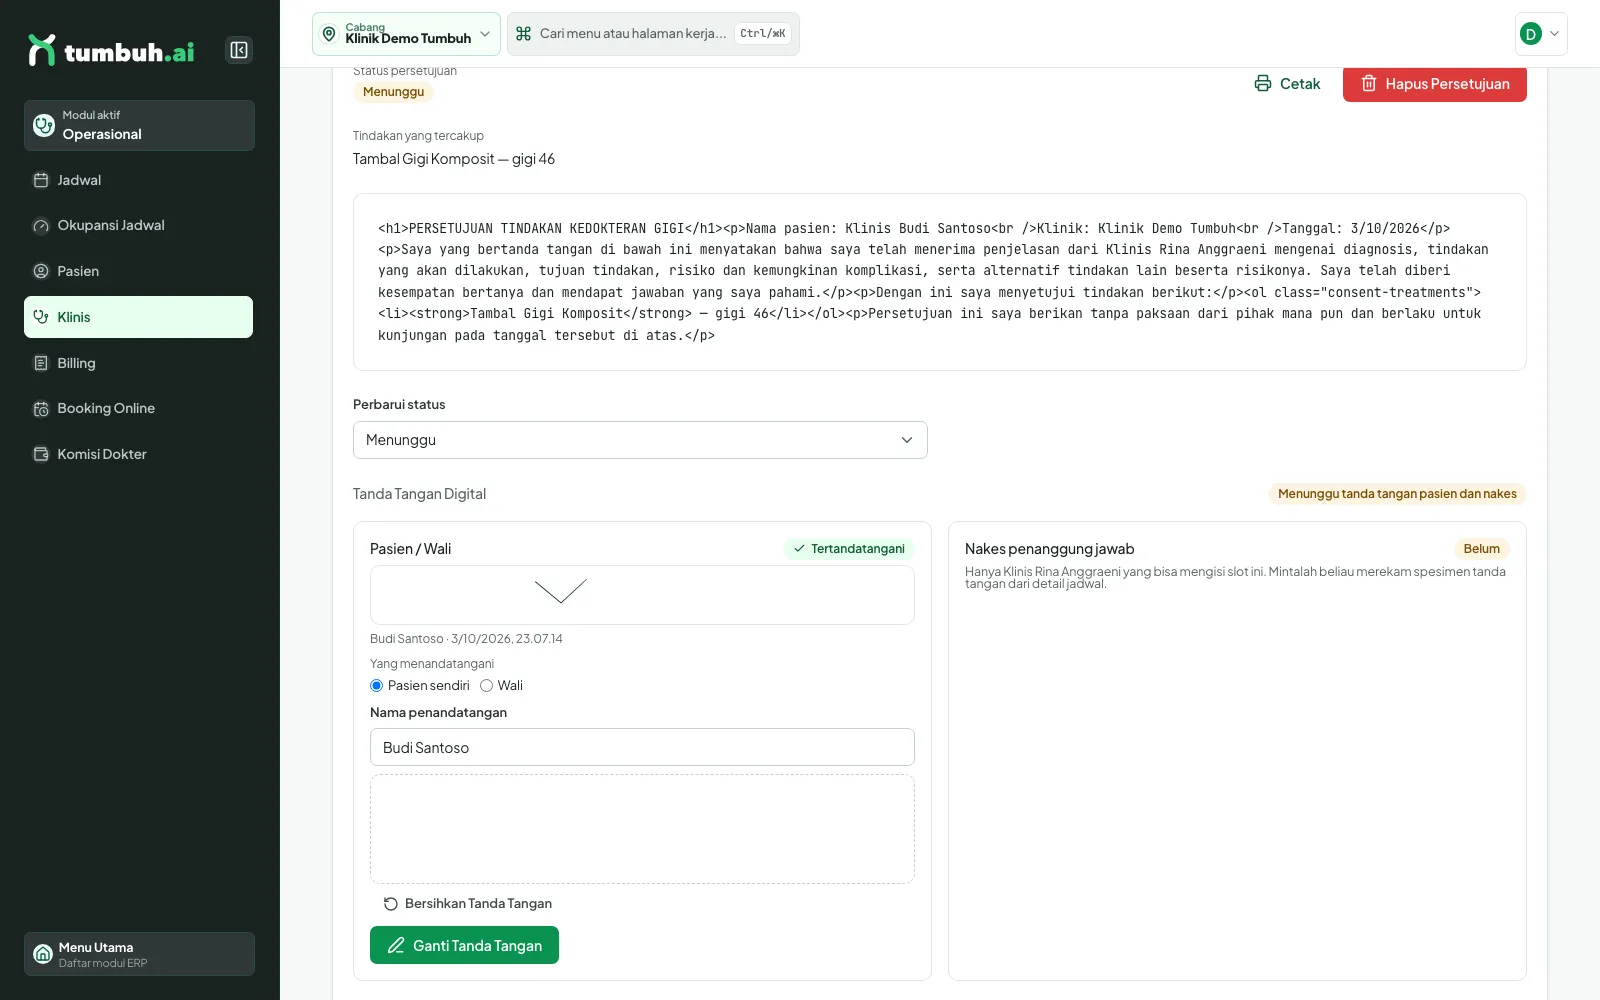Viewport: 1600px width, 1000px height.
Task: Click Bersihkan Tanda Tangan
Action: [467, 904]
